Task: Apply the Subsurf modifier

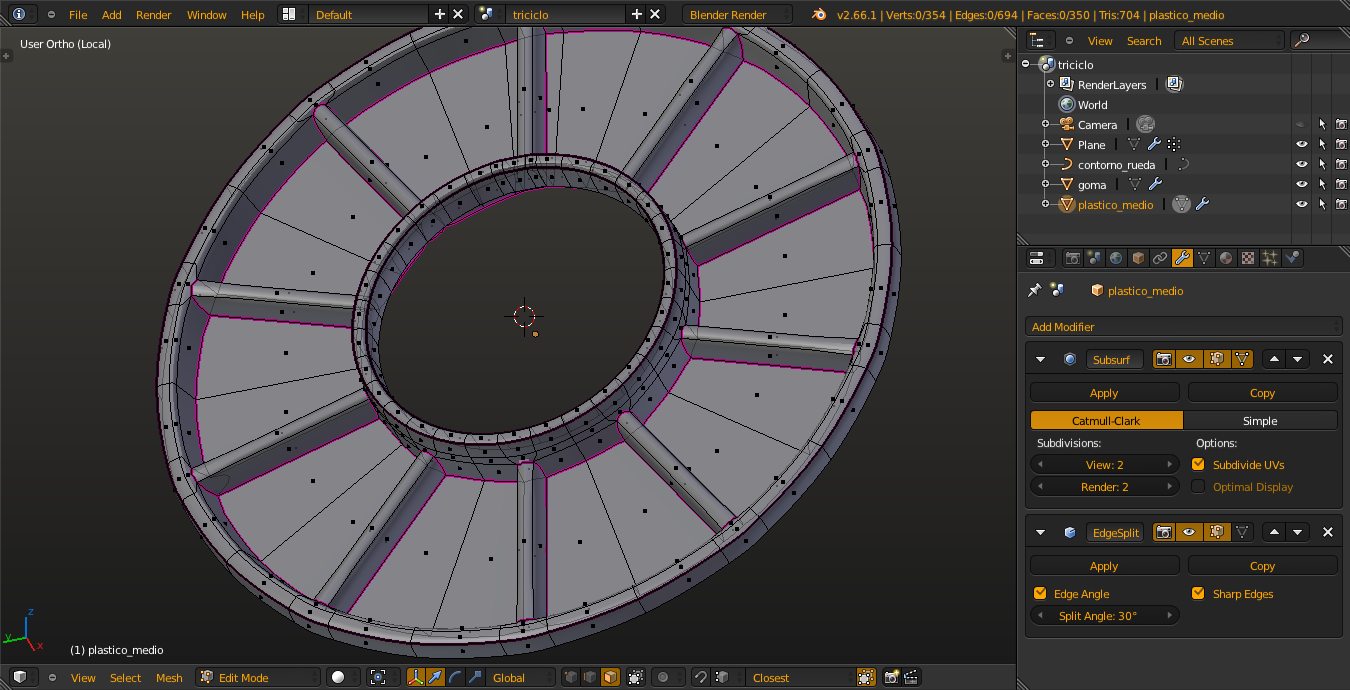Action: 1104,392
